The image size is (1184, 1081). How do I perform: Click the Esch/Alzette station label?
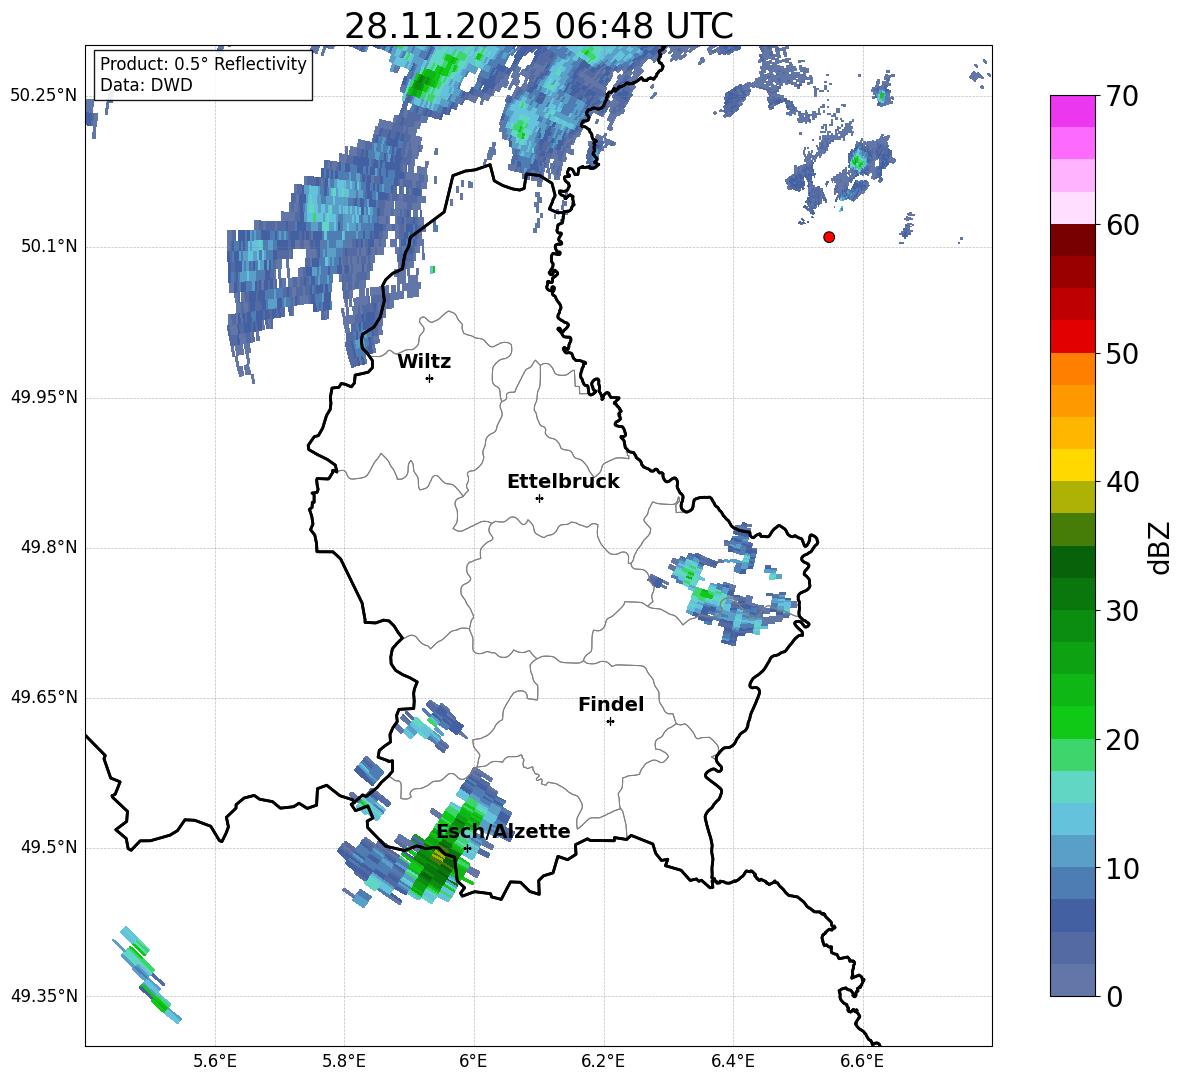503,831
